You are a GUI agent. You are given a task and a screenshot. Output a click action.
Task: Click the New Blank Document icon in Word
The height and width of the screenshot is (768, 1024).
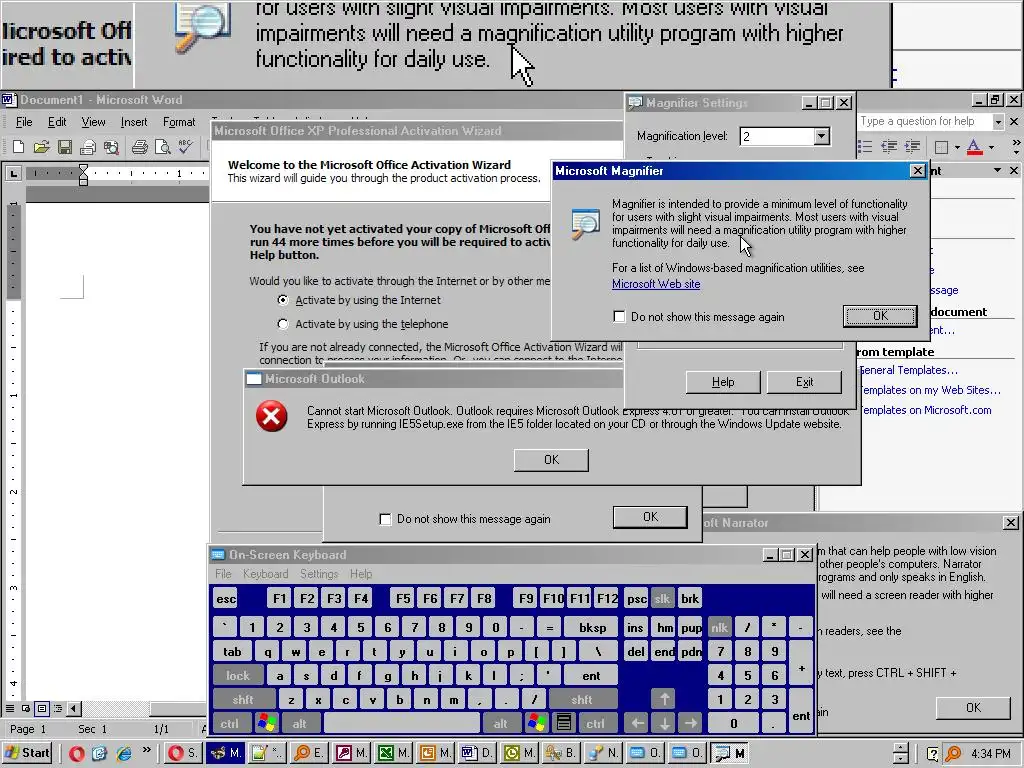click(x=18, y=147)
